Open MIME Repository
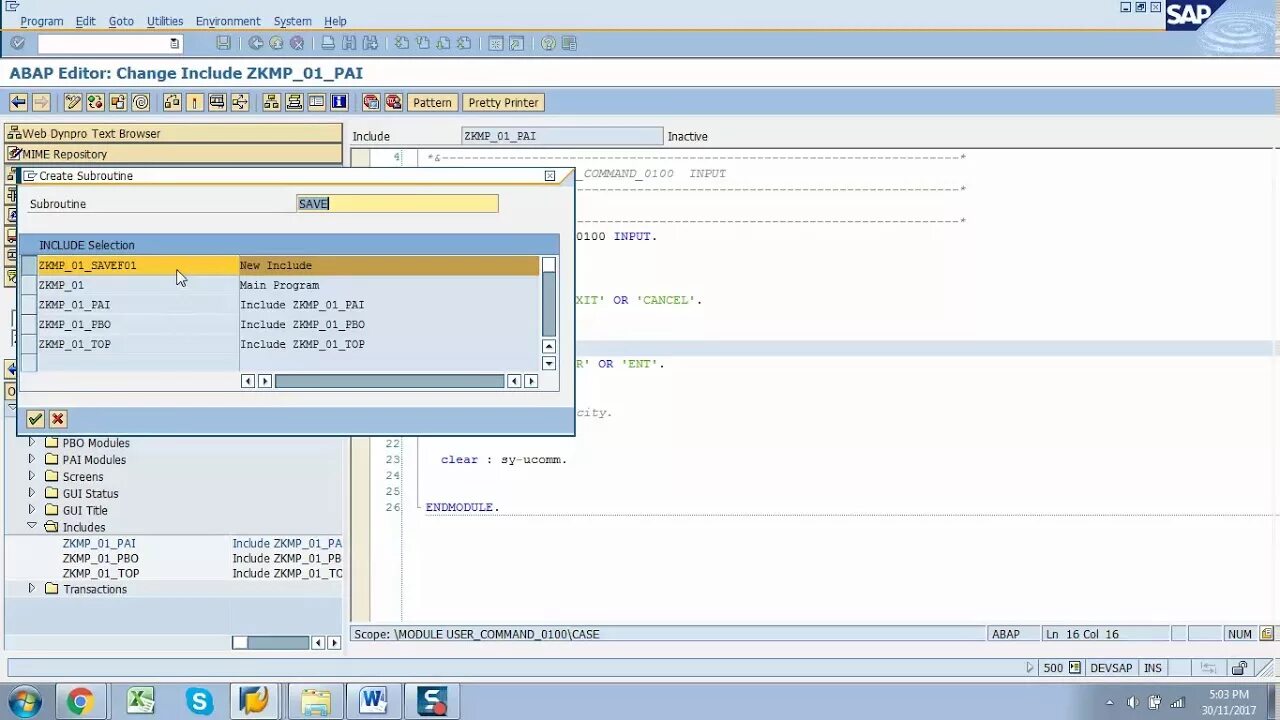 click(x=174, y=154)
